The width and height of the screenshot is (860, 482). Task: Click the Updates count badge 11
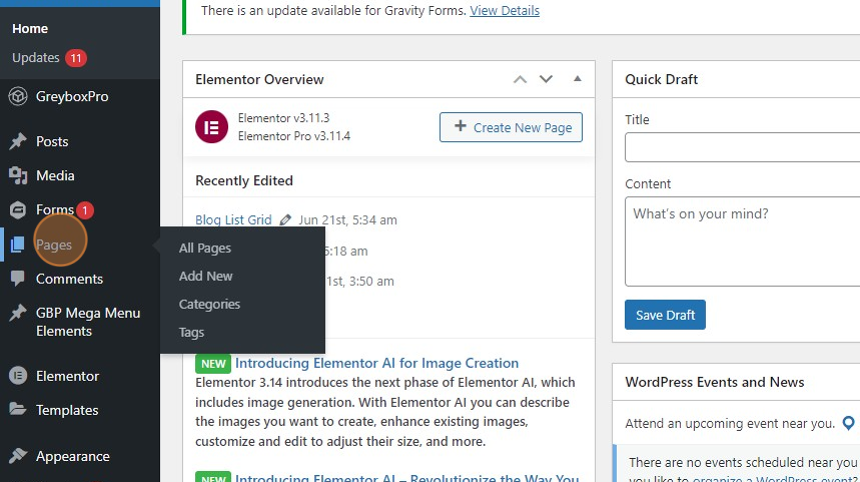pos(76,58)
